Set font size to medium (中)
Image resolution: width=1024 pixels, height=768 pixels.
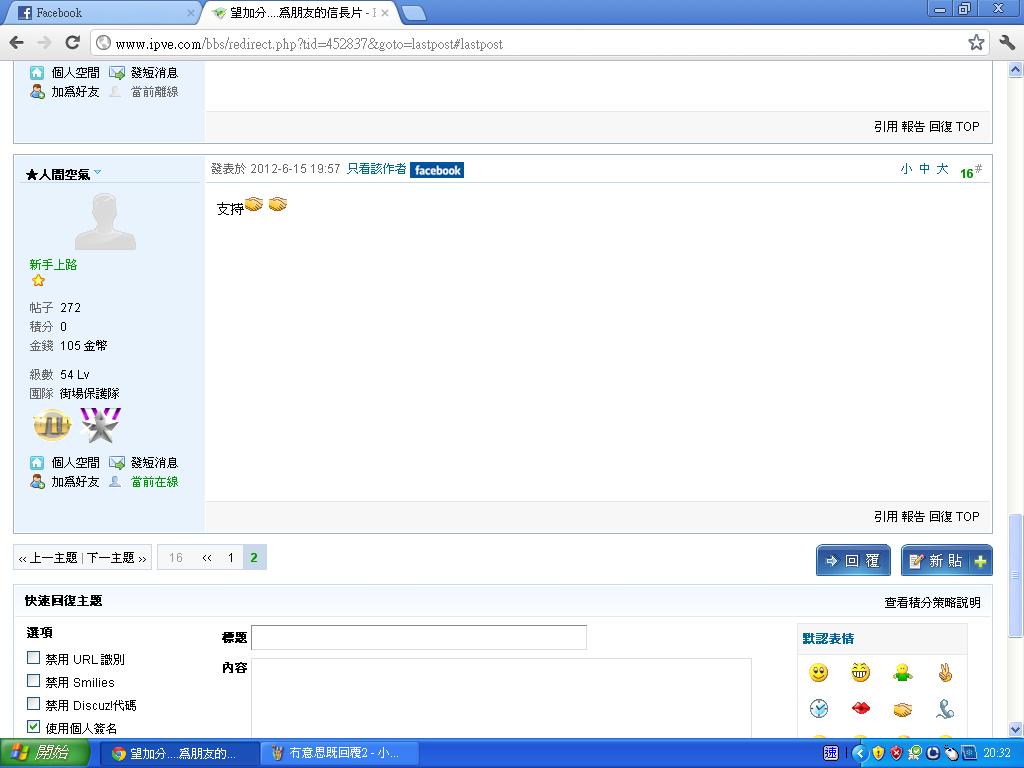924,169
